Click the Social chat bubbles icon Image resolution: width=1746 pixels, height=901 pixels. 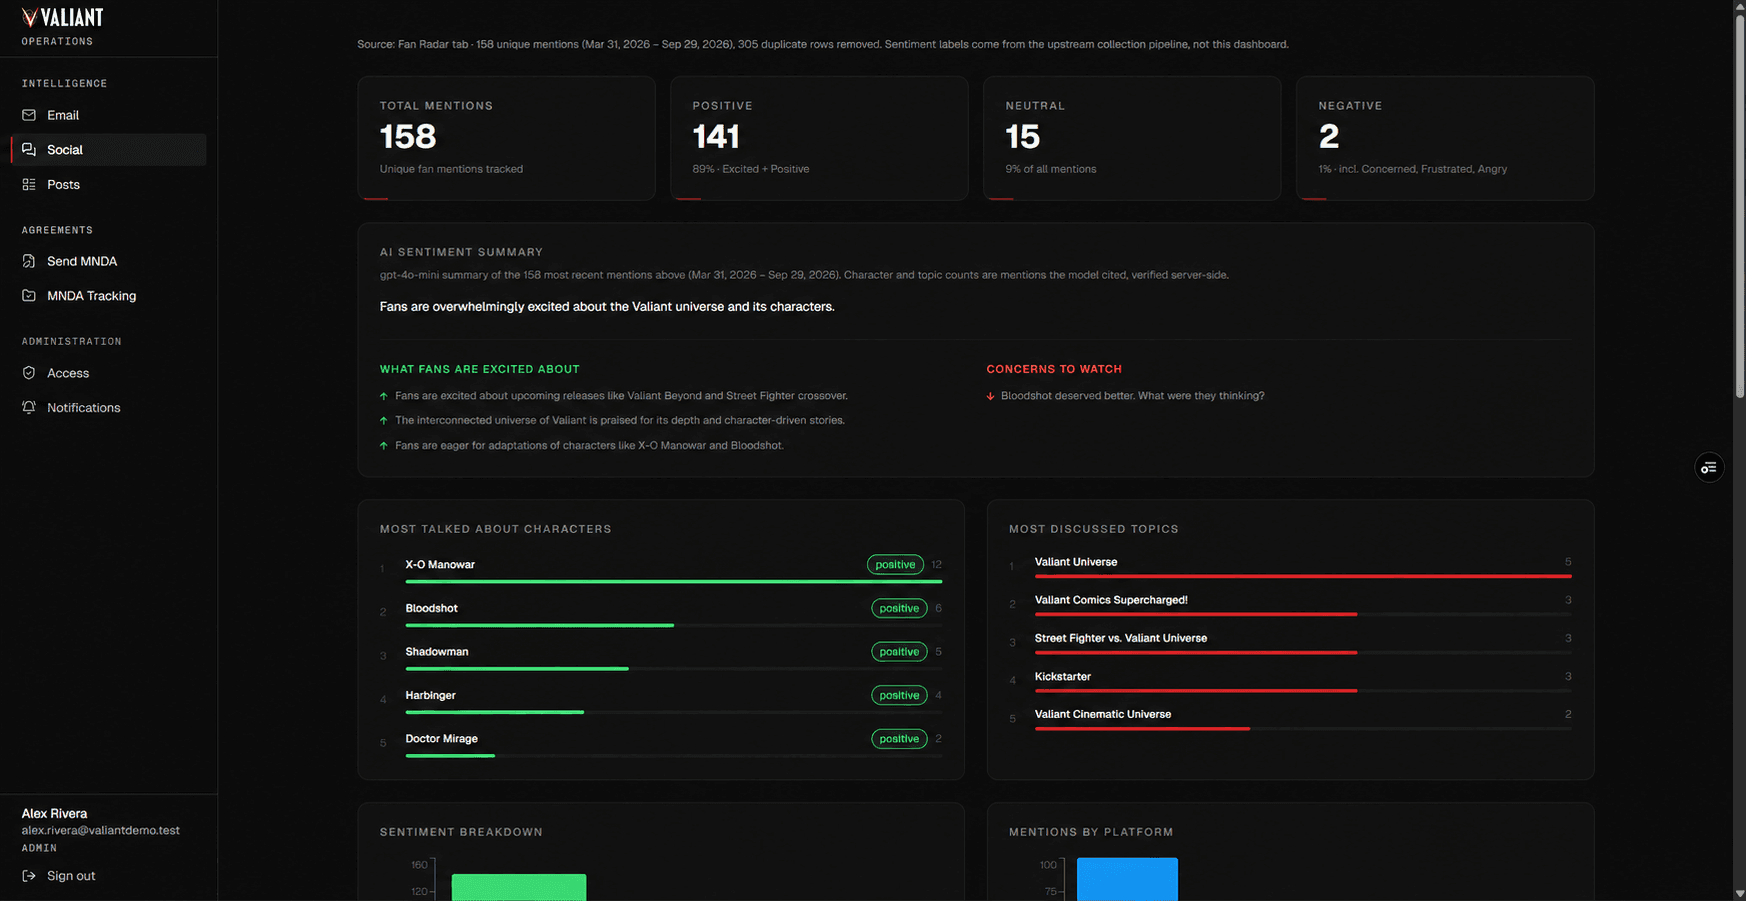tap(29, 149)
